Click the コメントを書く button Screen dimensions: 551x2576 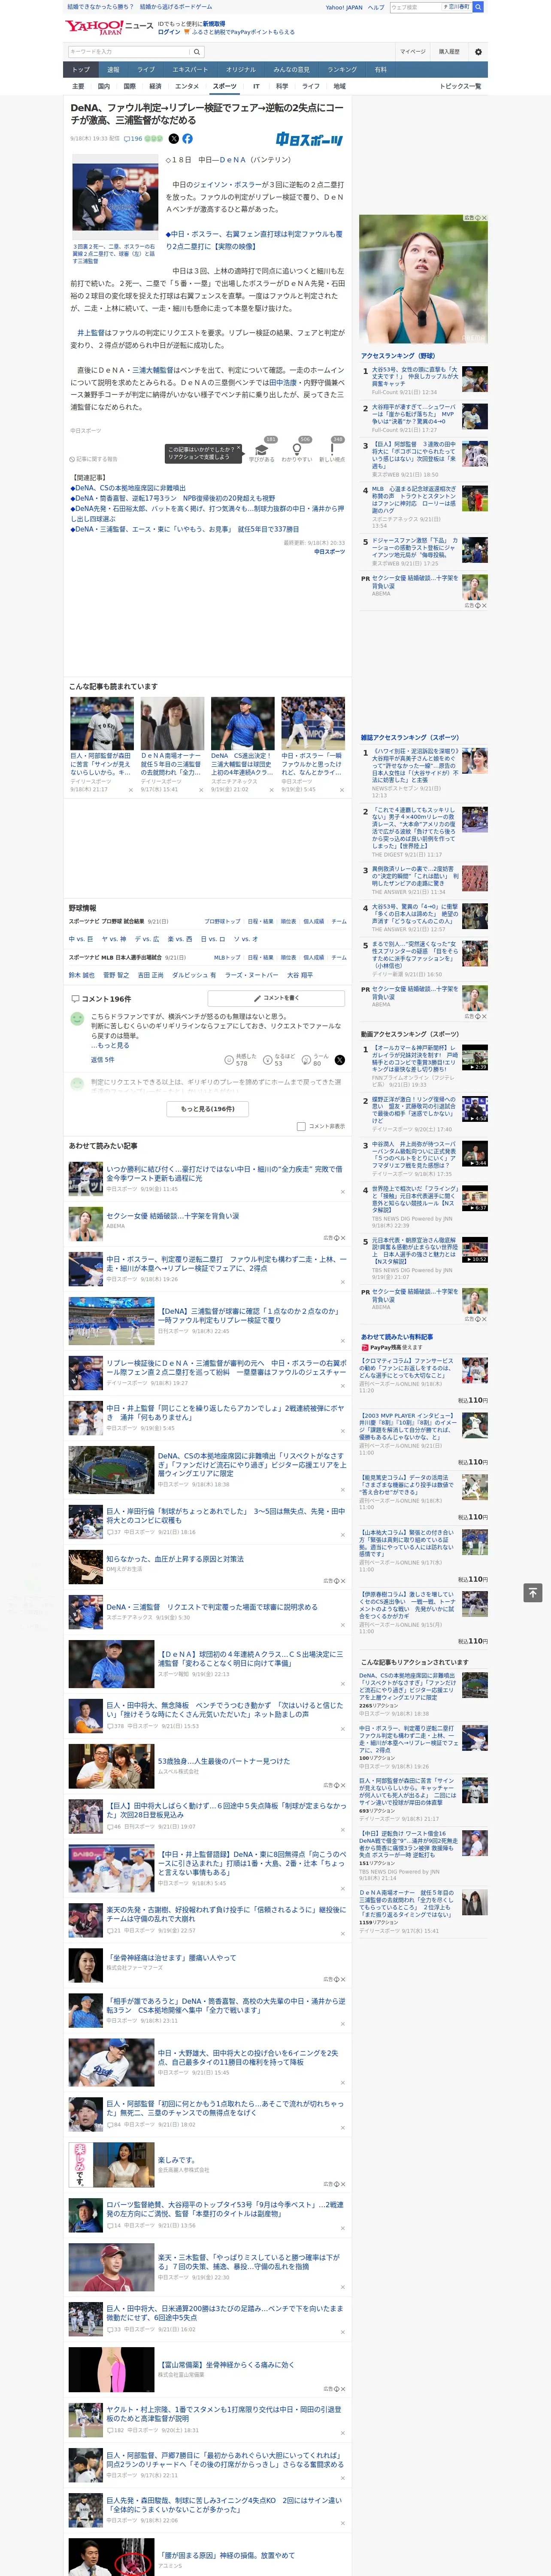pyautogui.click(x=276, y=998)
